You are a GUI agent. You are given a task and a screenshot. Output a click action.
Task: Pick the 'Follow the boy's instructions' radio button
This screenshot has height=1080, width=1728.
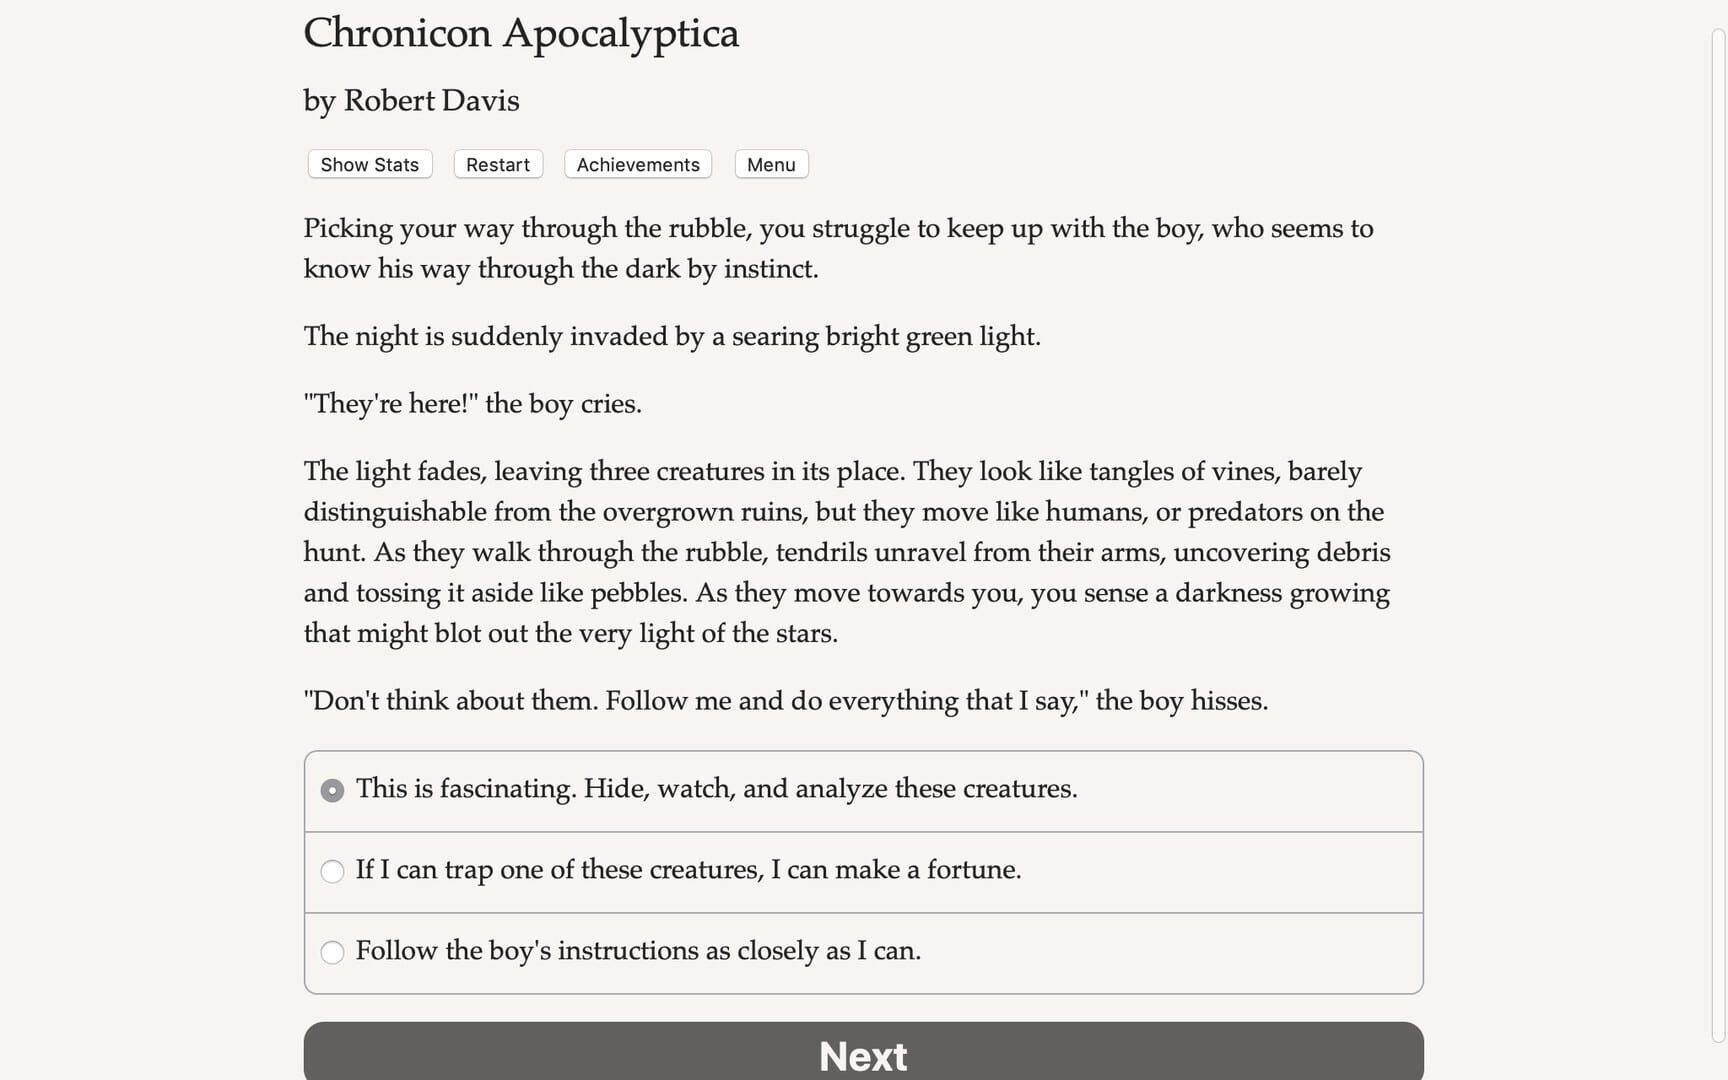pyautogui.click(x=332, y=952)
